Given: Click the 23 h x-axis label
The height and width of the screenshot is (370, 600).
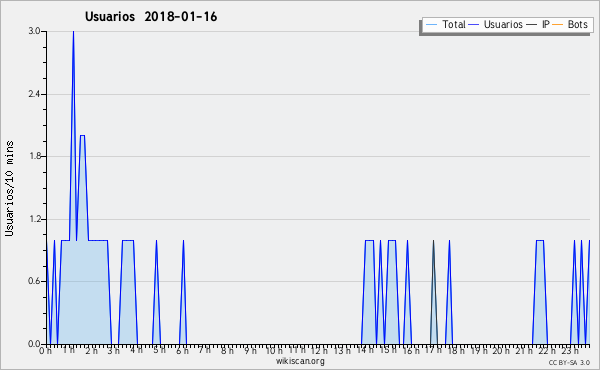Looking at the screenshot, I should click(x=569, y=350).
